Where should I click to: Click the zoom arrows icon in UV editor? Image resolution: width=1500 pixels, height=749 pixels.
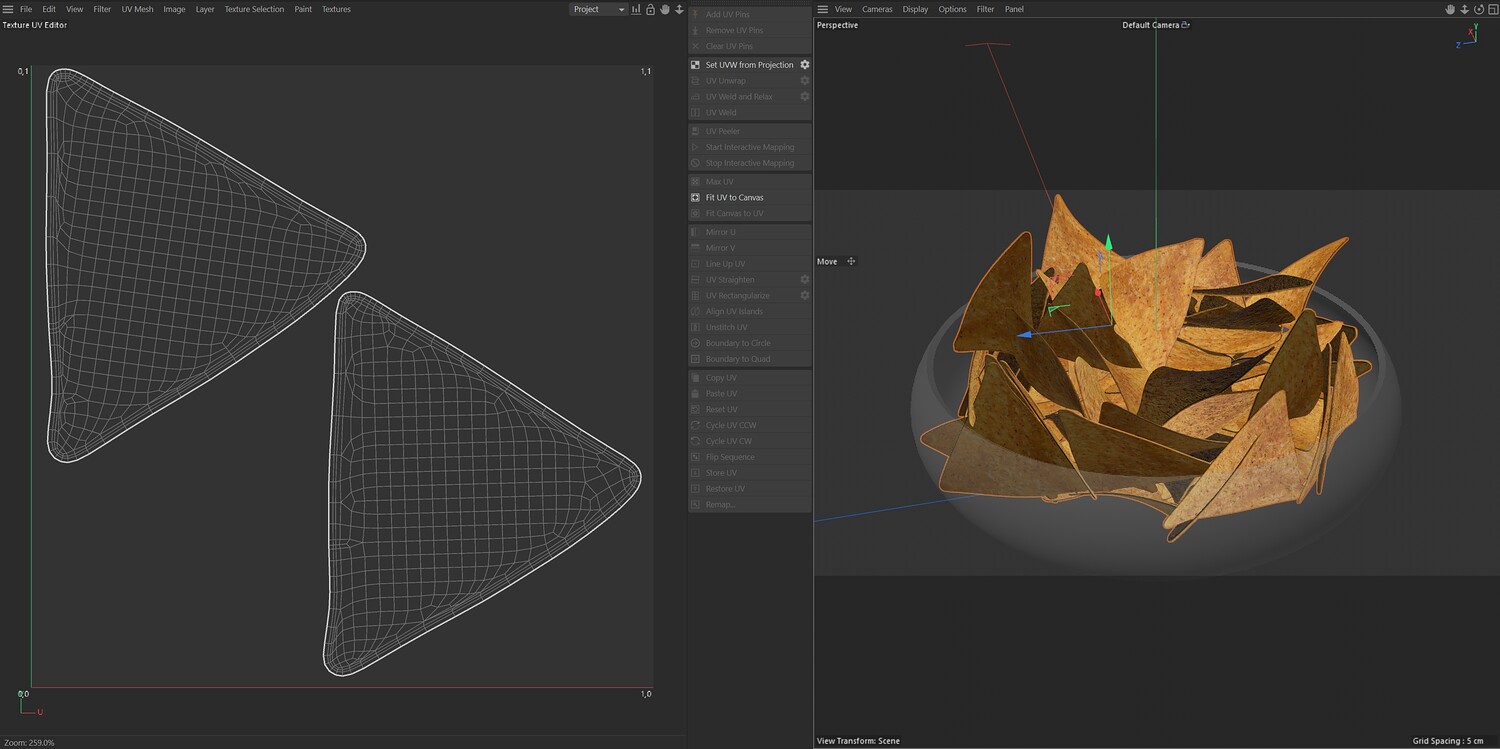coord(679,9)
